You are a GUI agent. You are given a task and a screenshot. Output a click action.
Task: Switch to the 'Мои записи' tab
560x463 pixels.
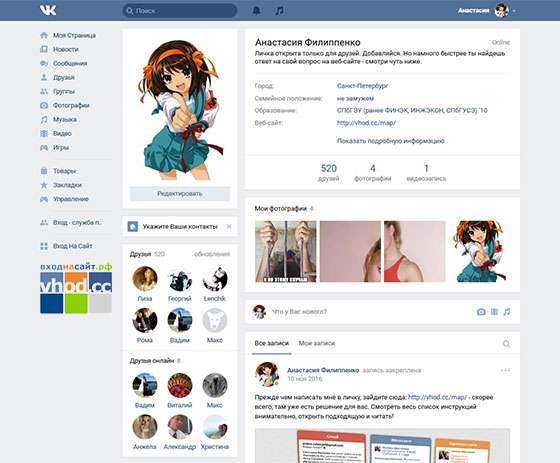click(x=317, y=343)
